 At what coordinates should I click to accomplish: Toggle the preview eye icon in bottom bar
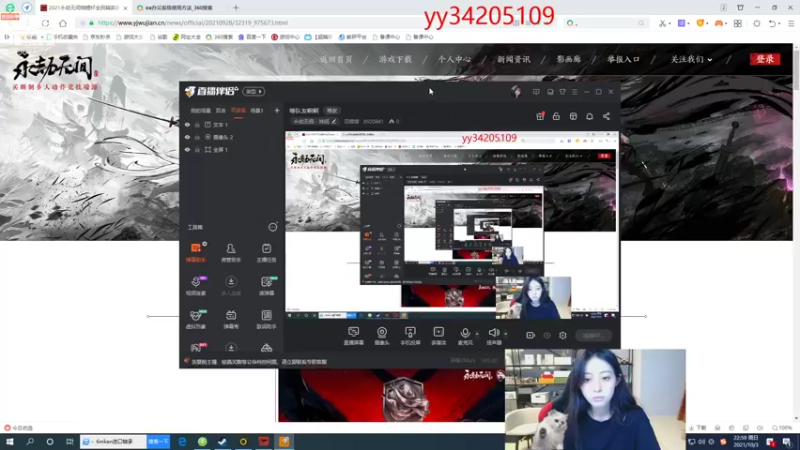(547, 335)
